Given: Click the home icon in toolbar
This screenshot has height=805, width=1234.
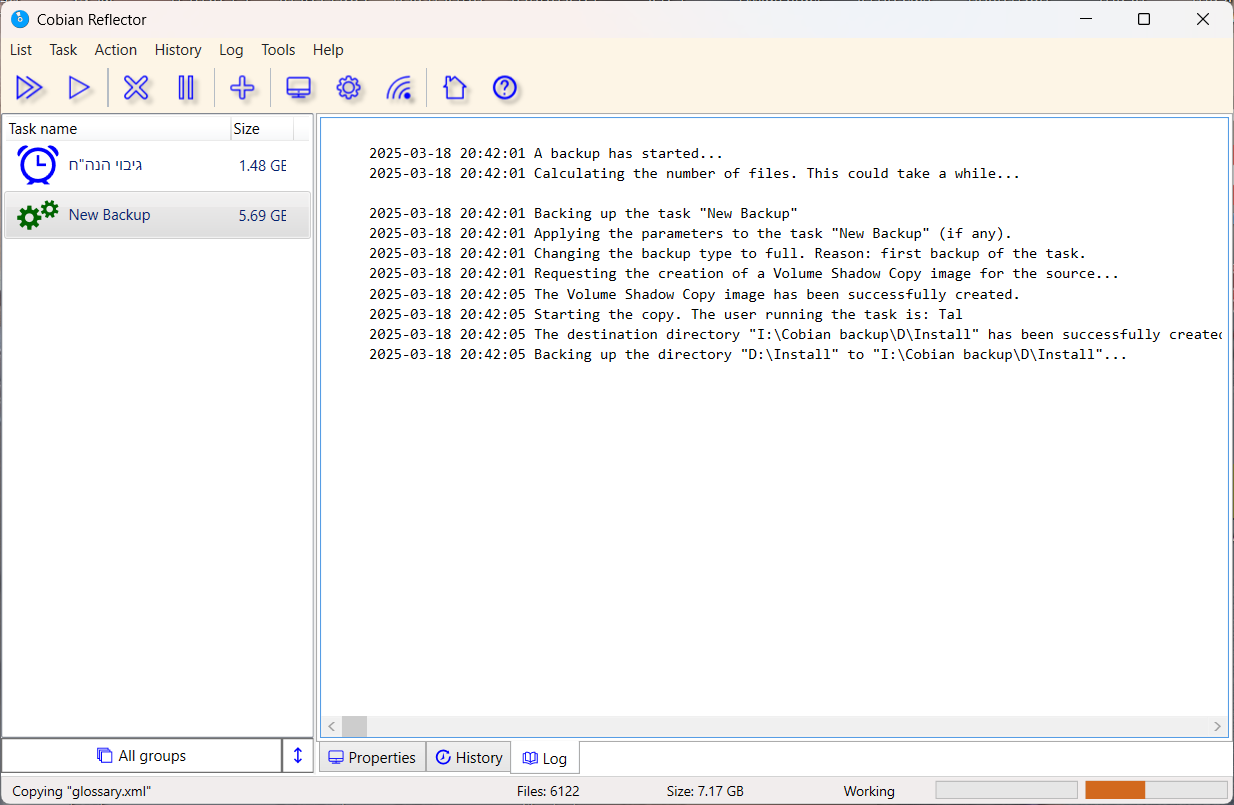Looking at the screenshot, I should pyautogui.click(x=455, y=88).
